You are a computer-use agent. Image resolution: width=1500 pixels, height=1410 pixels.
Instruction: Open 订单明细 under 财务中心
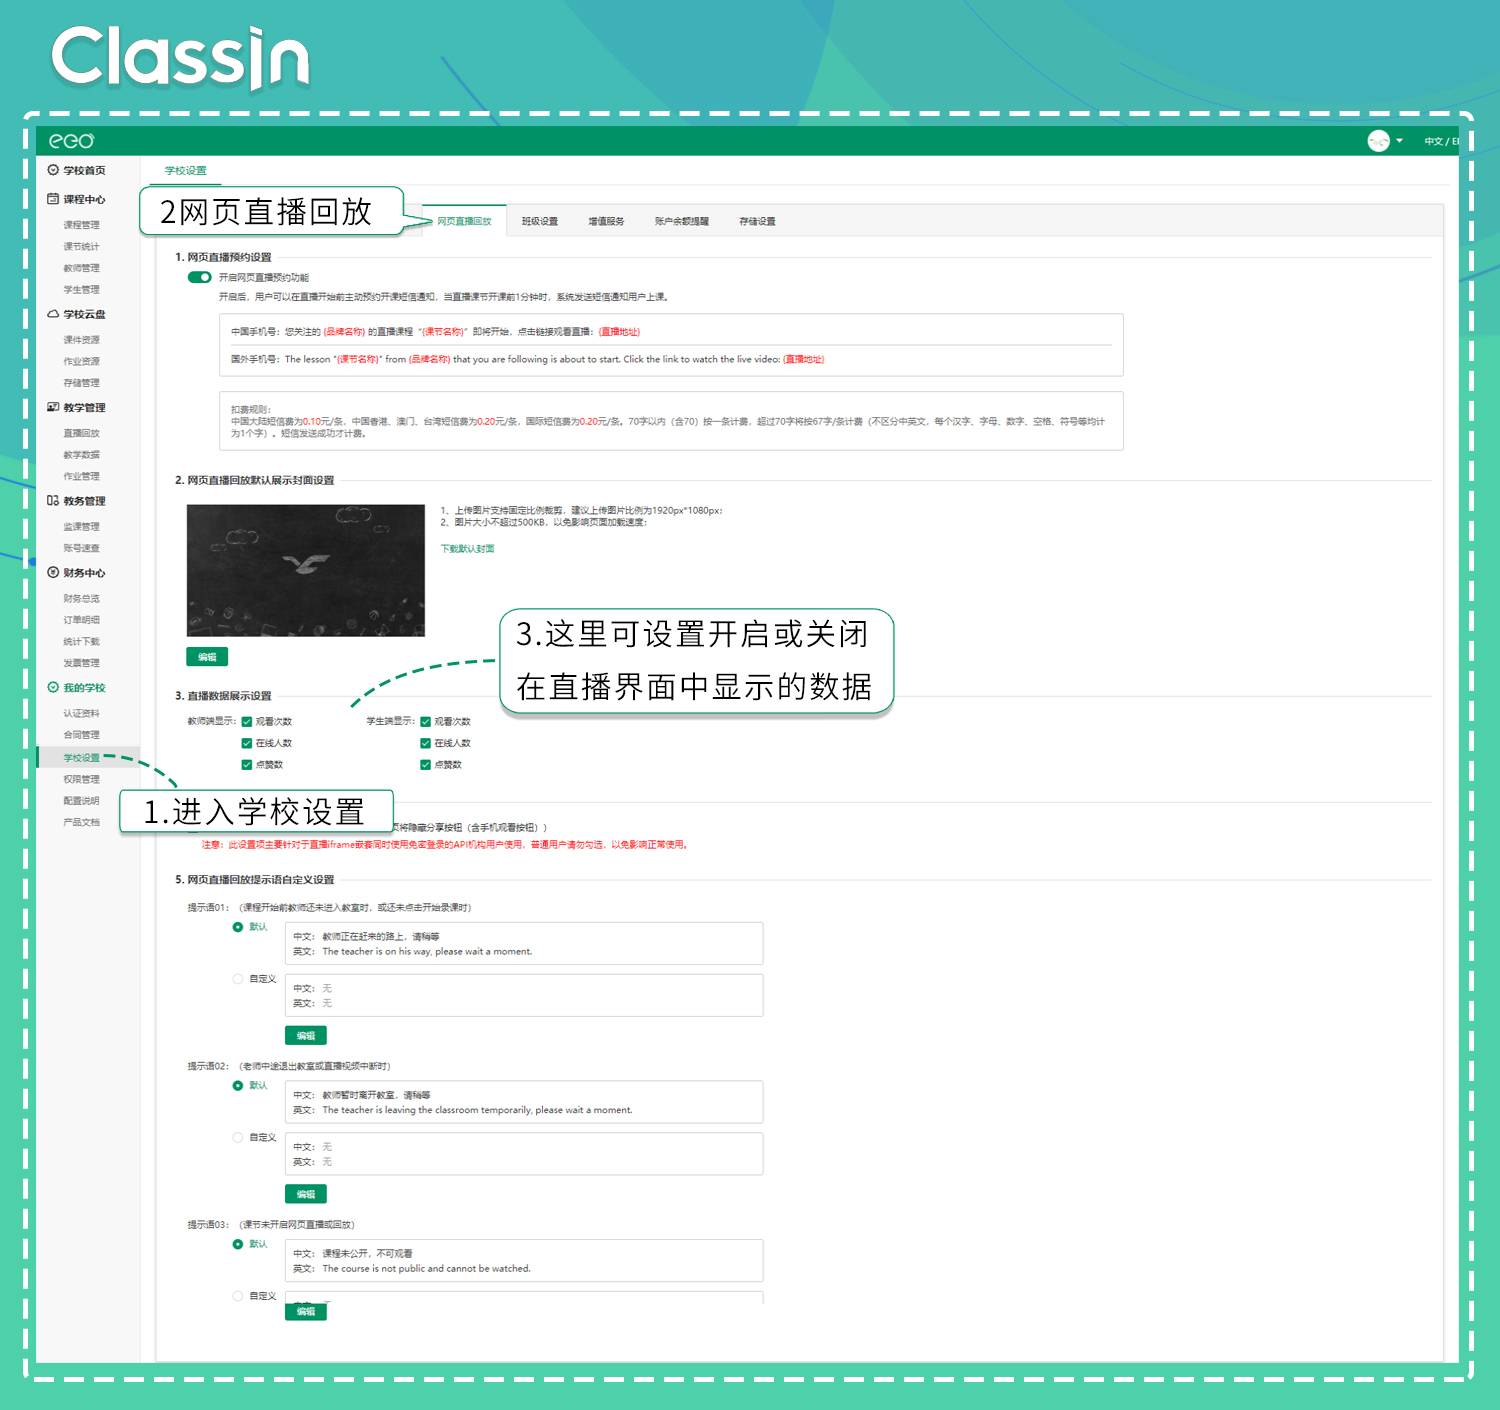tap(81, 620)
